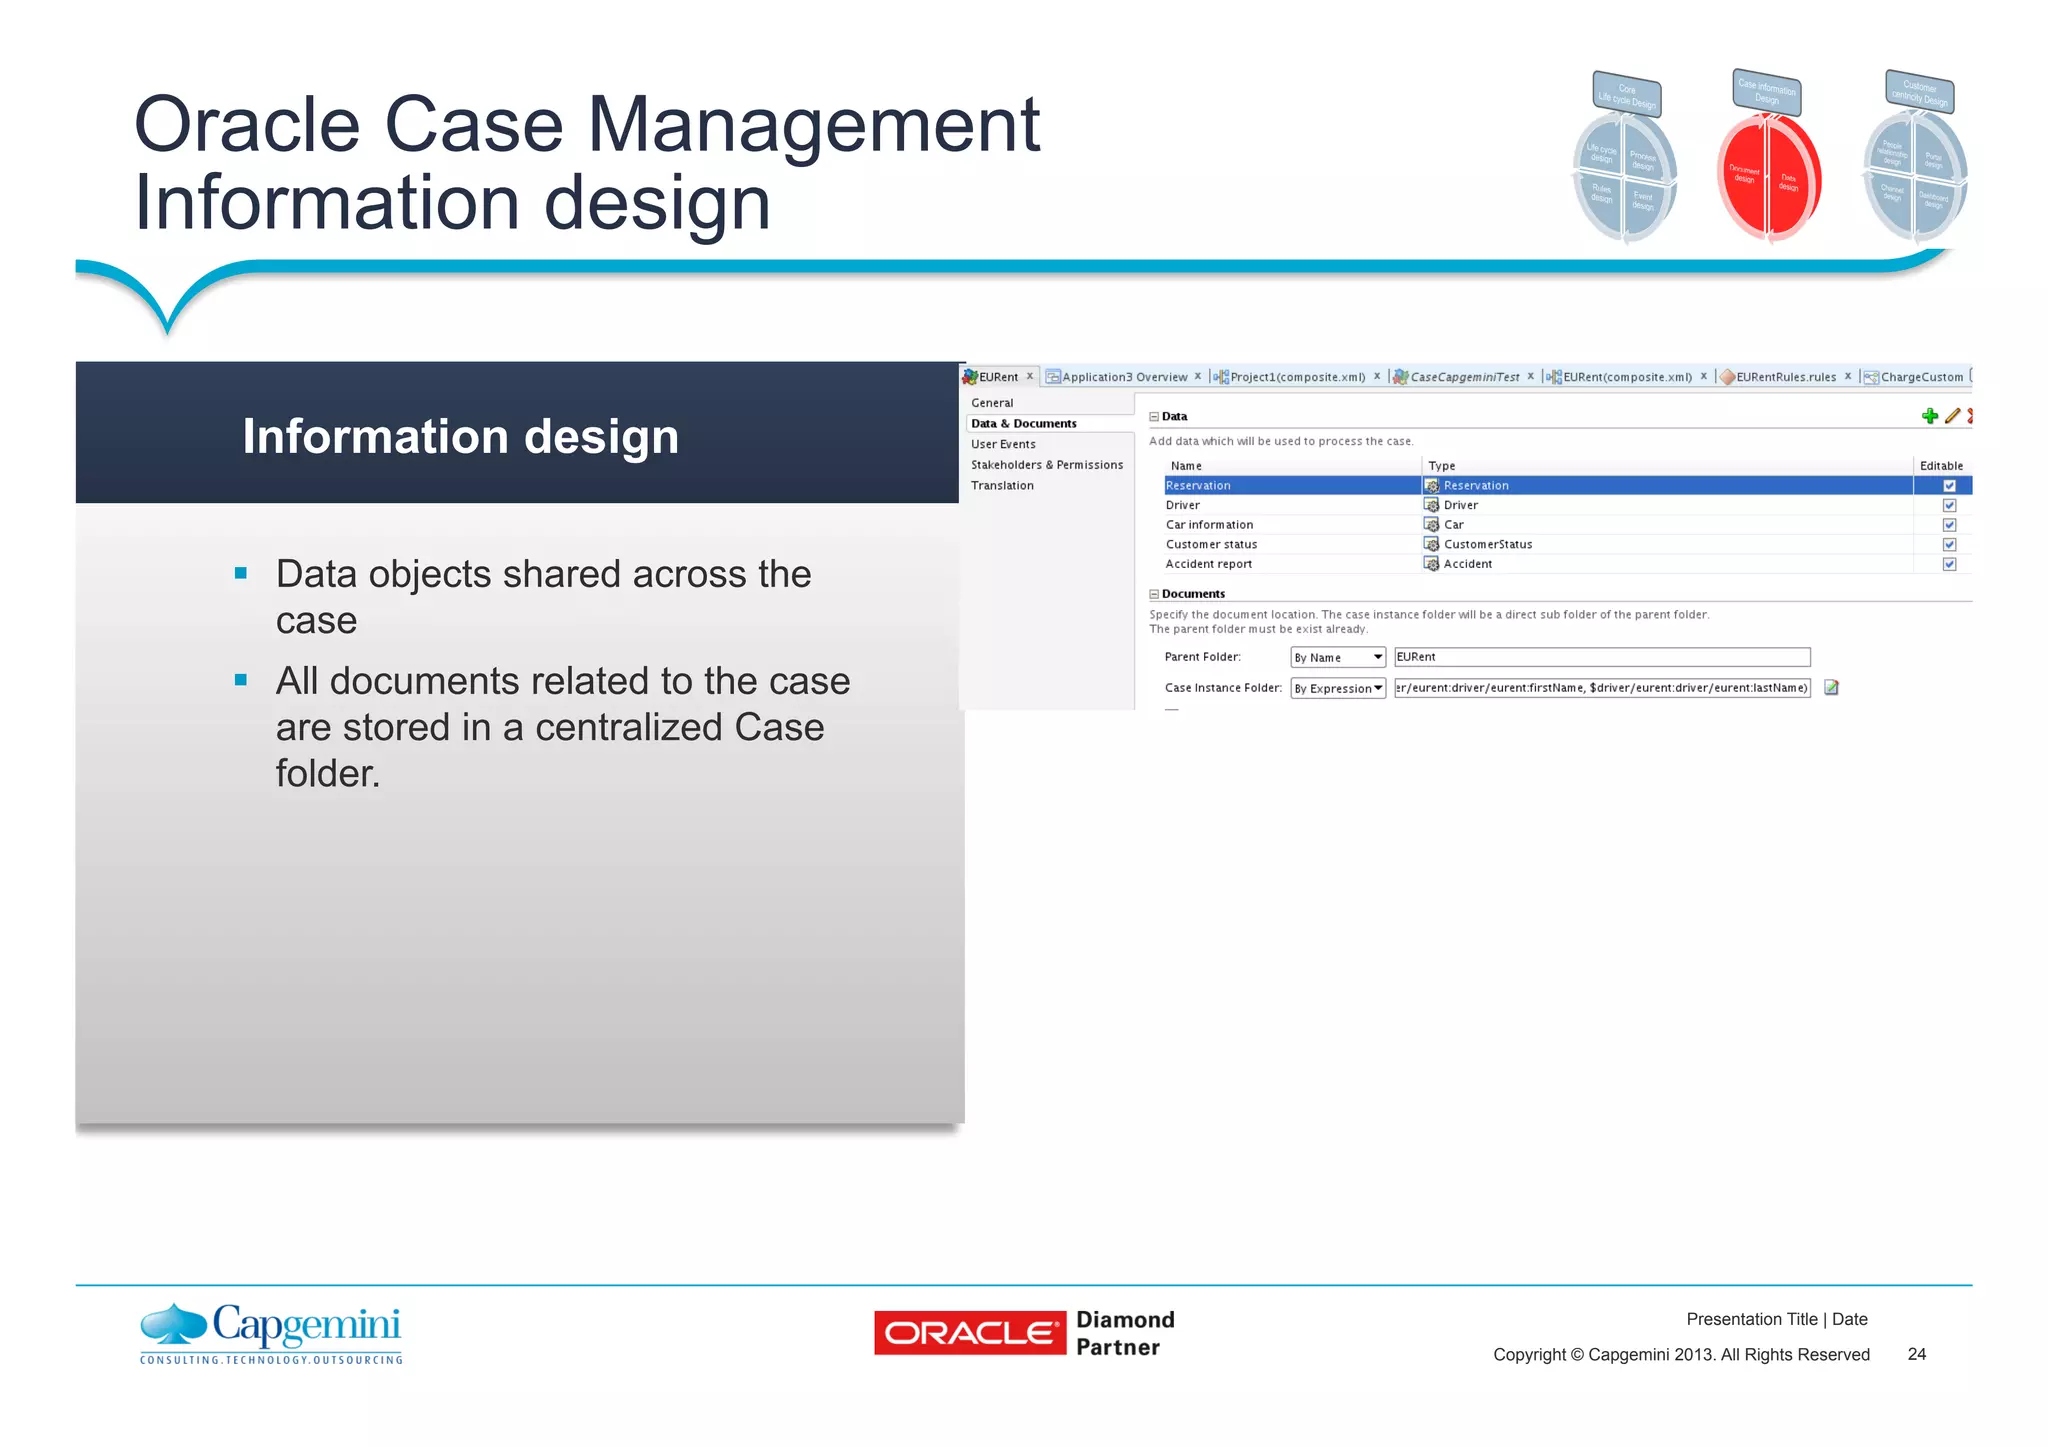Click the EURentRules.rules tab icon
Image resolution: width=2048 pixels, height=1447 pixels.
[1727, 377]
